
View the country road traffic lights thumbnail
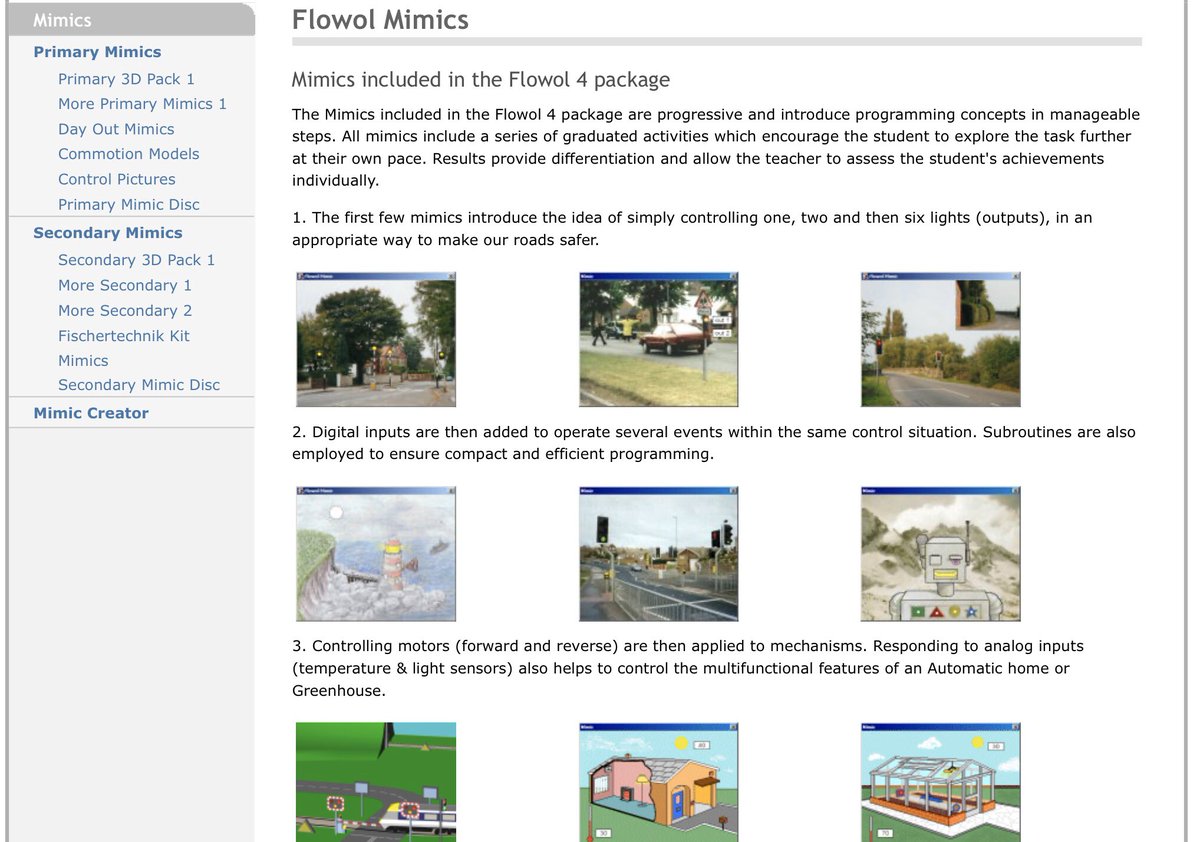pyautogui.click(x=940, y=339)
